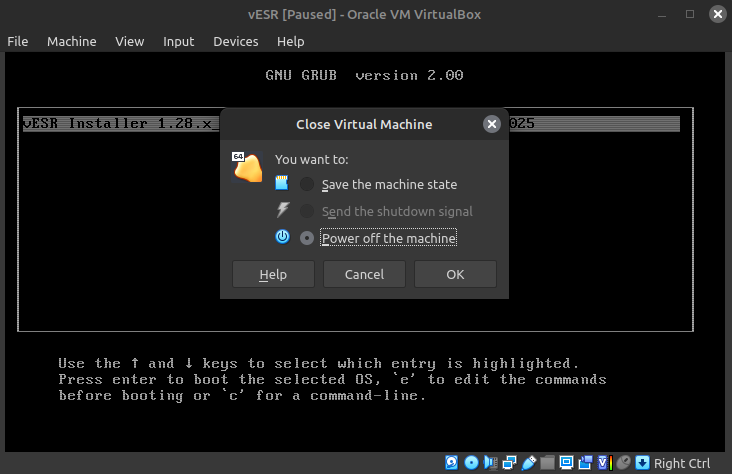Click the CPU virtualization status icon
The height and width of the screenshot is (474, 732).
tap(605, 462)
